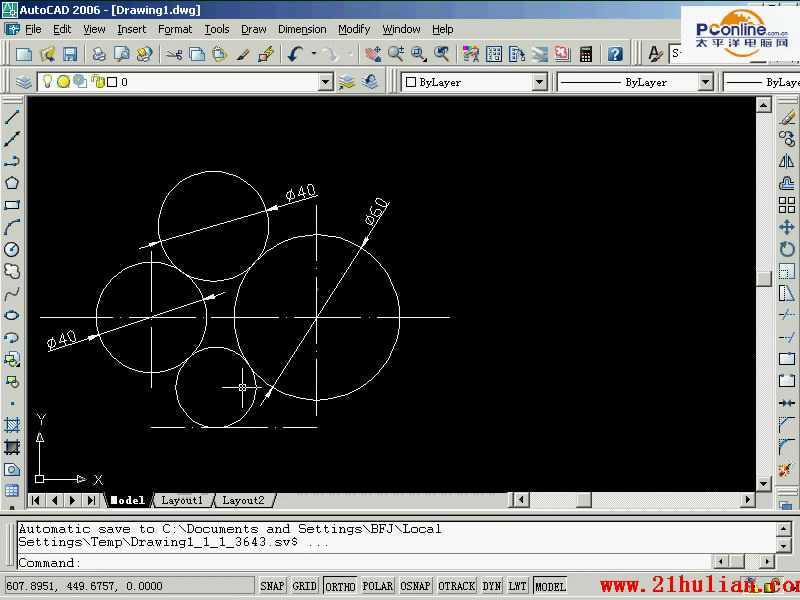Toggle POLAR tracking in status bar
Screen dimensions: 800x600
point(378,586)
